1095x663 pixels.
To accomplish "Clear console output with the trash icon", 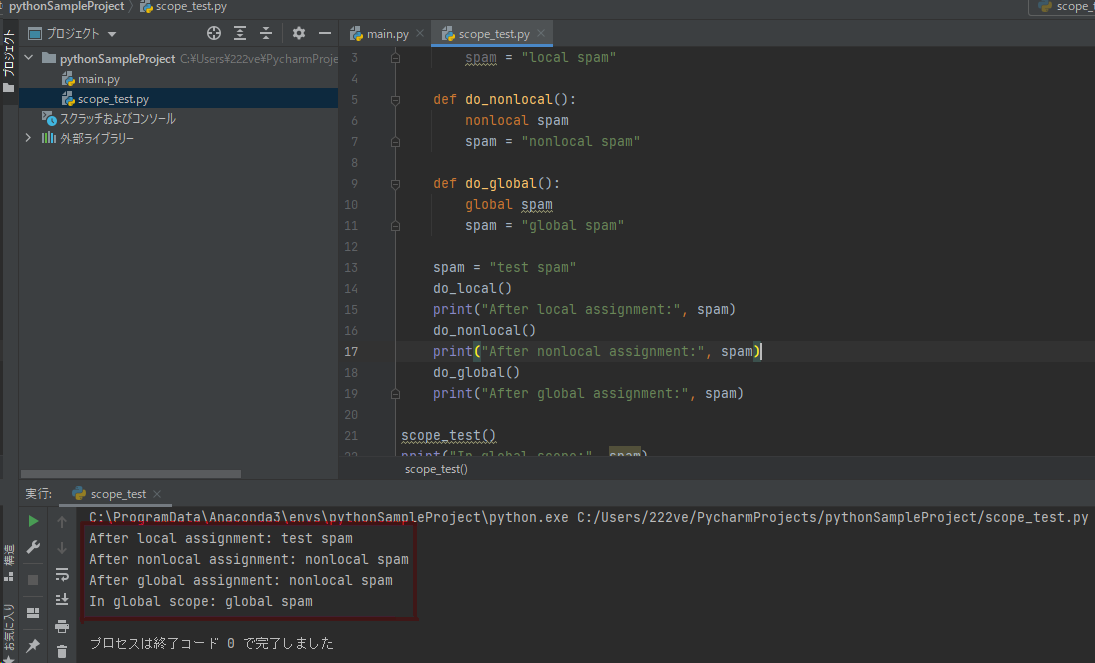I will click(62, 651).
